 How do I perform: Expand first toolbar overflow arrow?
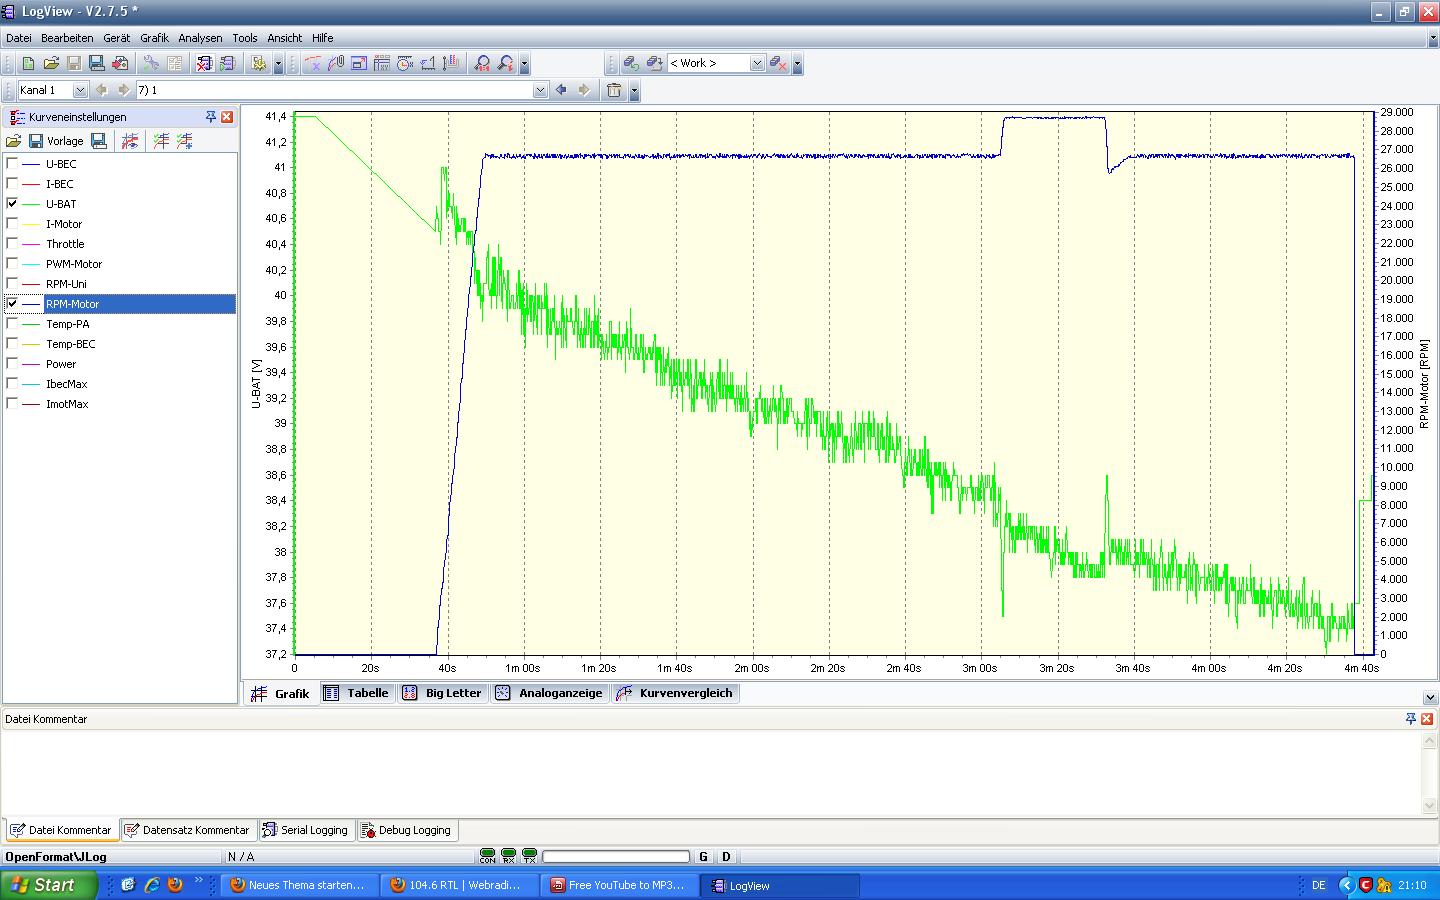[278, 64]
